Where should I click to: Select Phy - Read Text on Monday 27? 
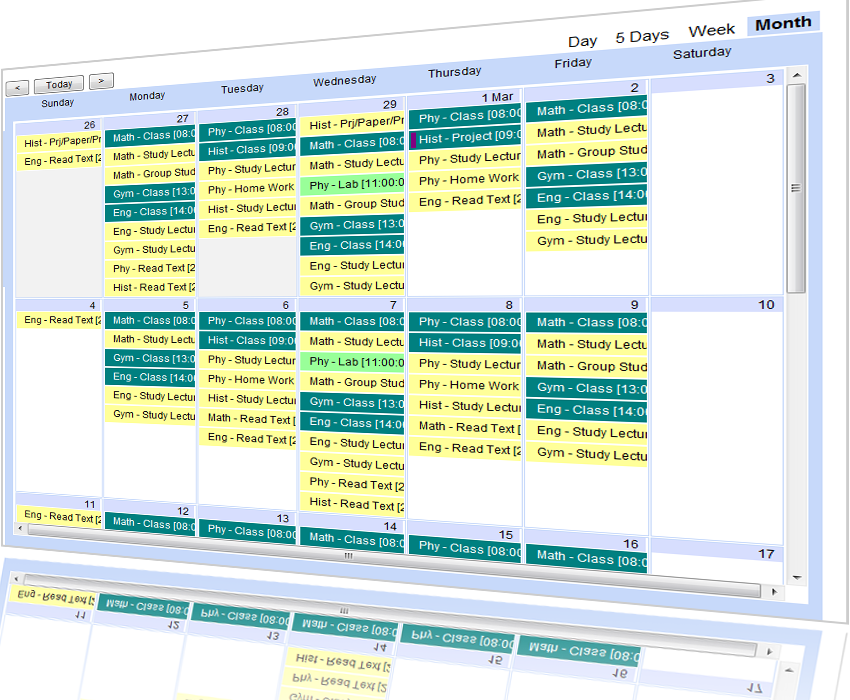click(150, 268)
